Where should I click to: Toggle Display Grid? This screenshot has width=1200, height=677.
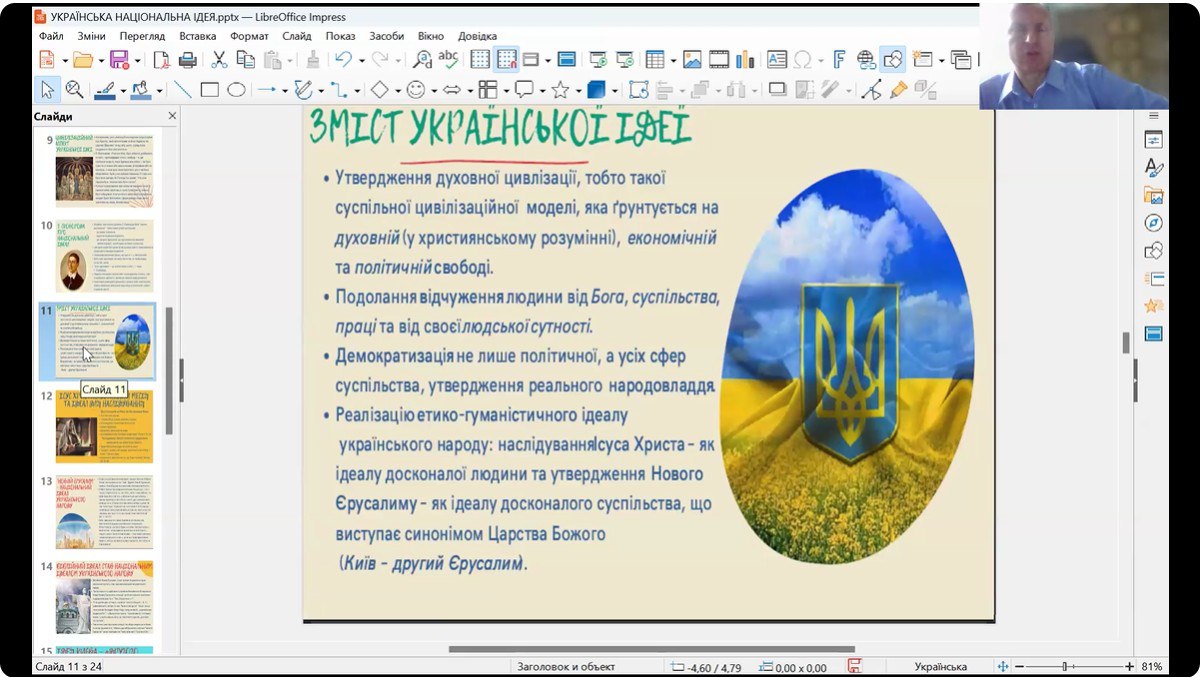point(480,60)
